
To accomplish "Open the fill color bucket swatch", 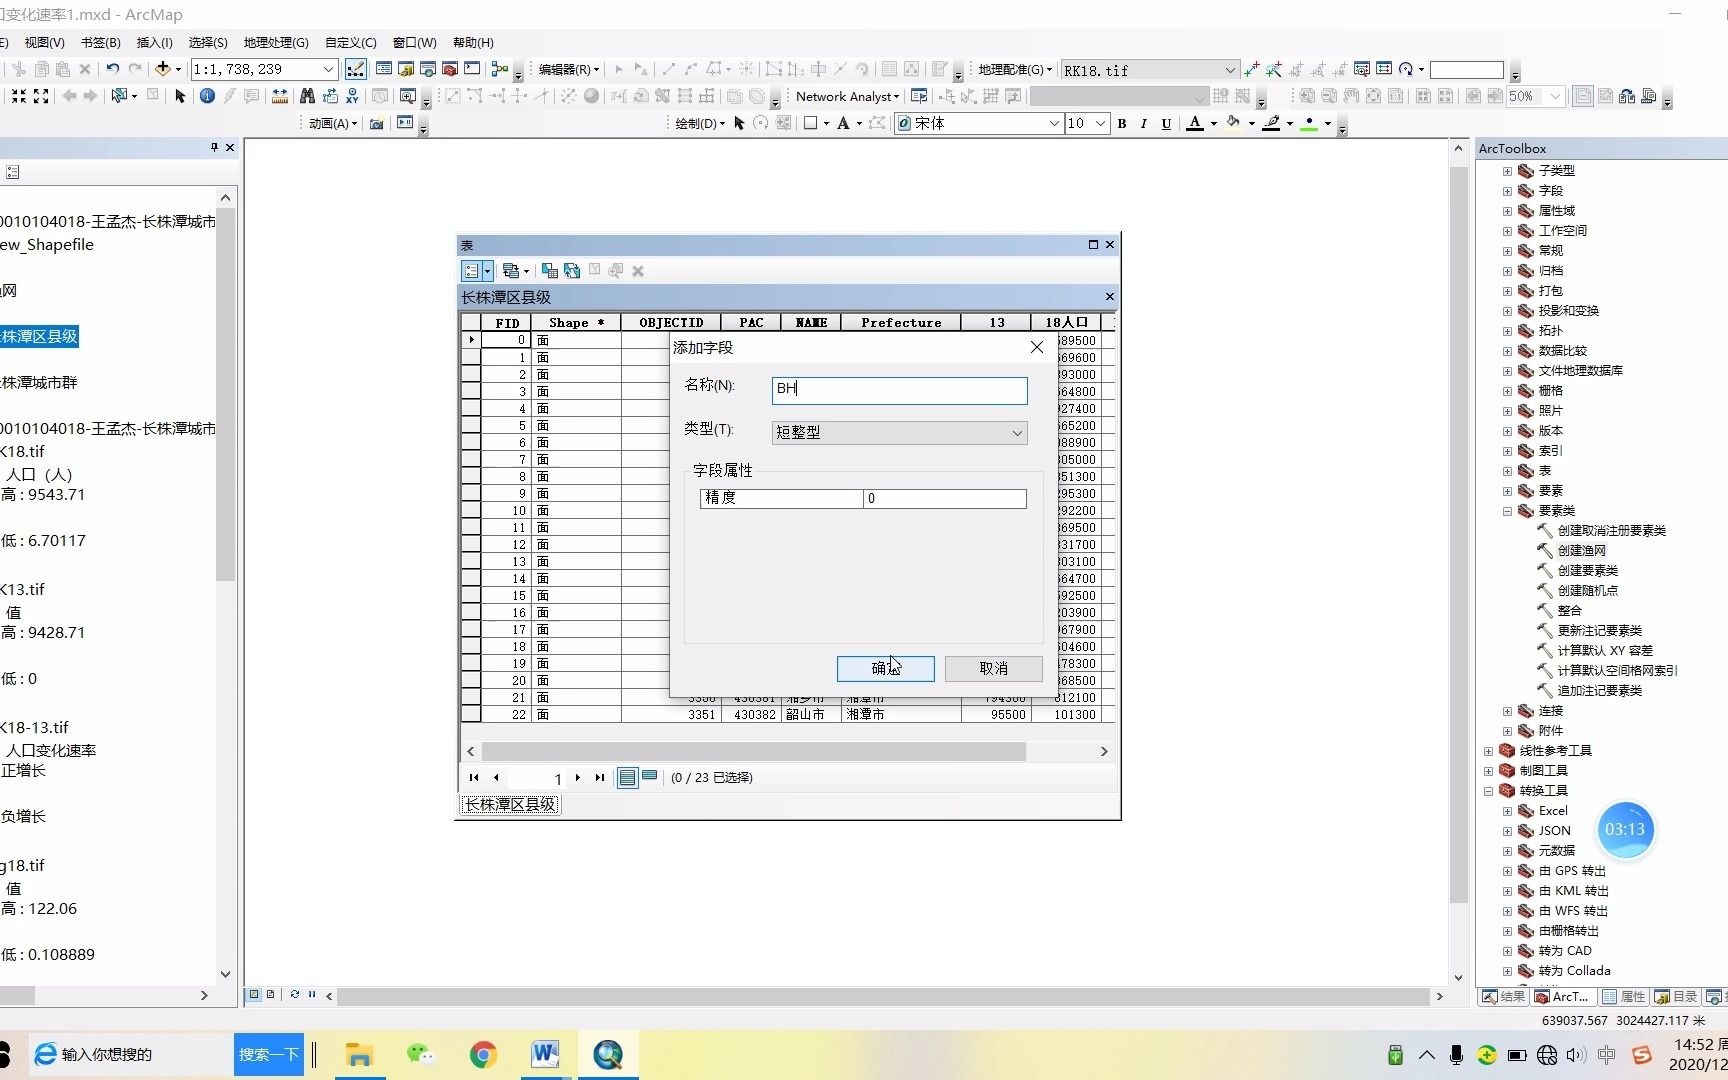I will [x=1234, y=123].
